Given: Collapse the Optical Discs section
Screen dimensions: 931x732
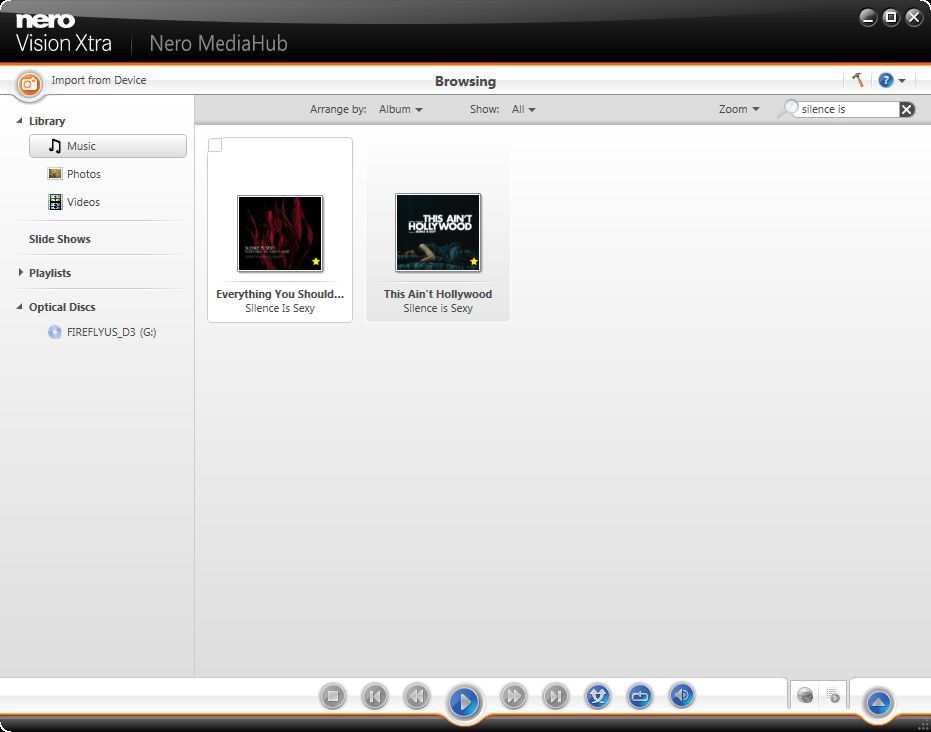Looking at the screenshot, I should (19, 306).
